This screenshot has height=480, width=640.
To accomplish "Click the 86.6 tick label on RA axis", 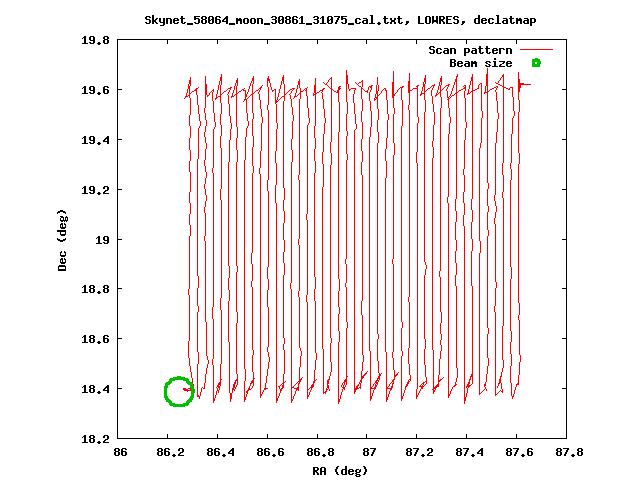I will point(270,452).
